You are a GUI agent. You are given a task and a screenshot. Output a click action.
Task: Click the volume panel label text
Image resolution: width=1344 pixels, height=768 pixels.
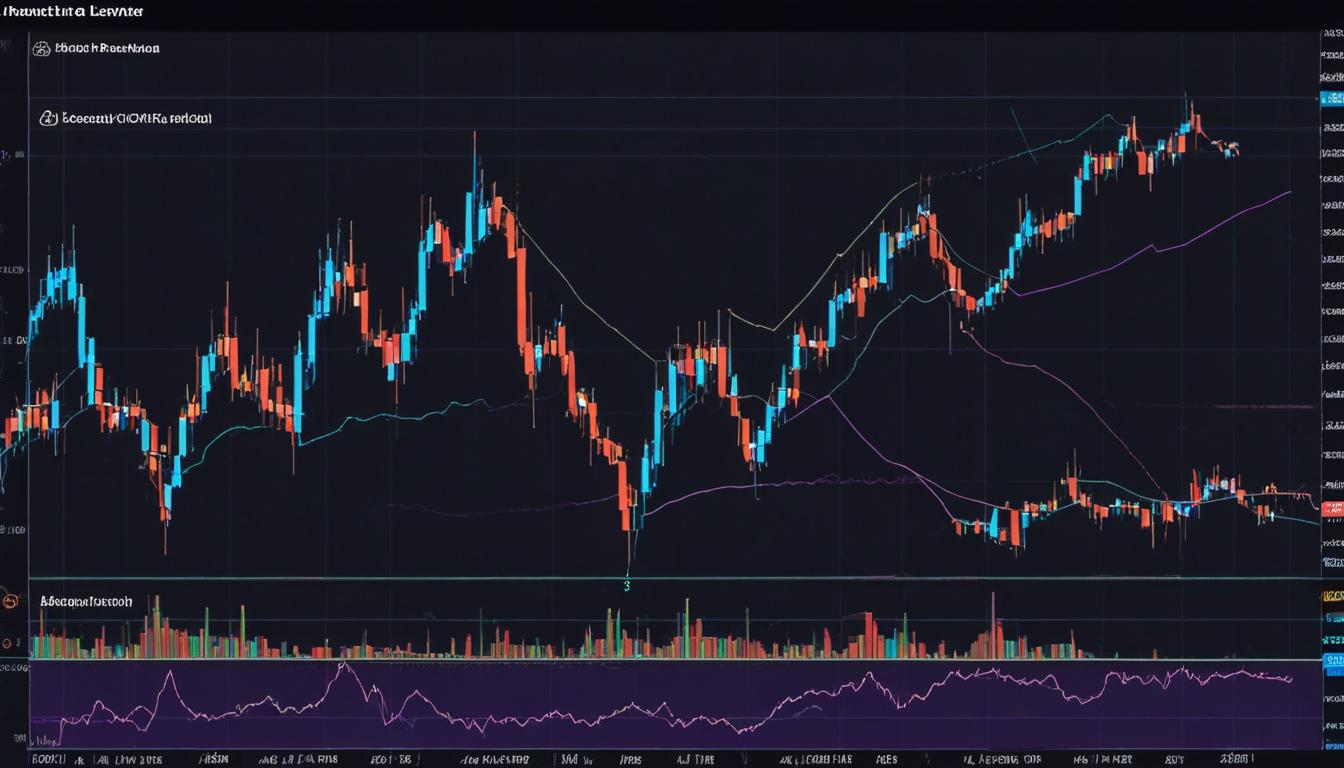tap(85, 601)
